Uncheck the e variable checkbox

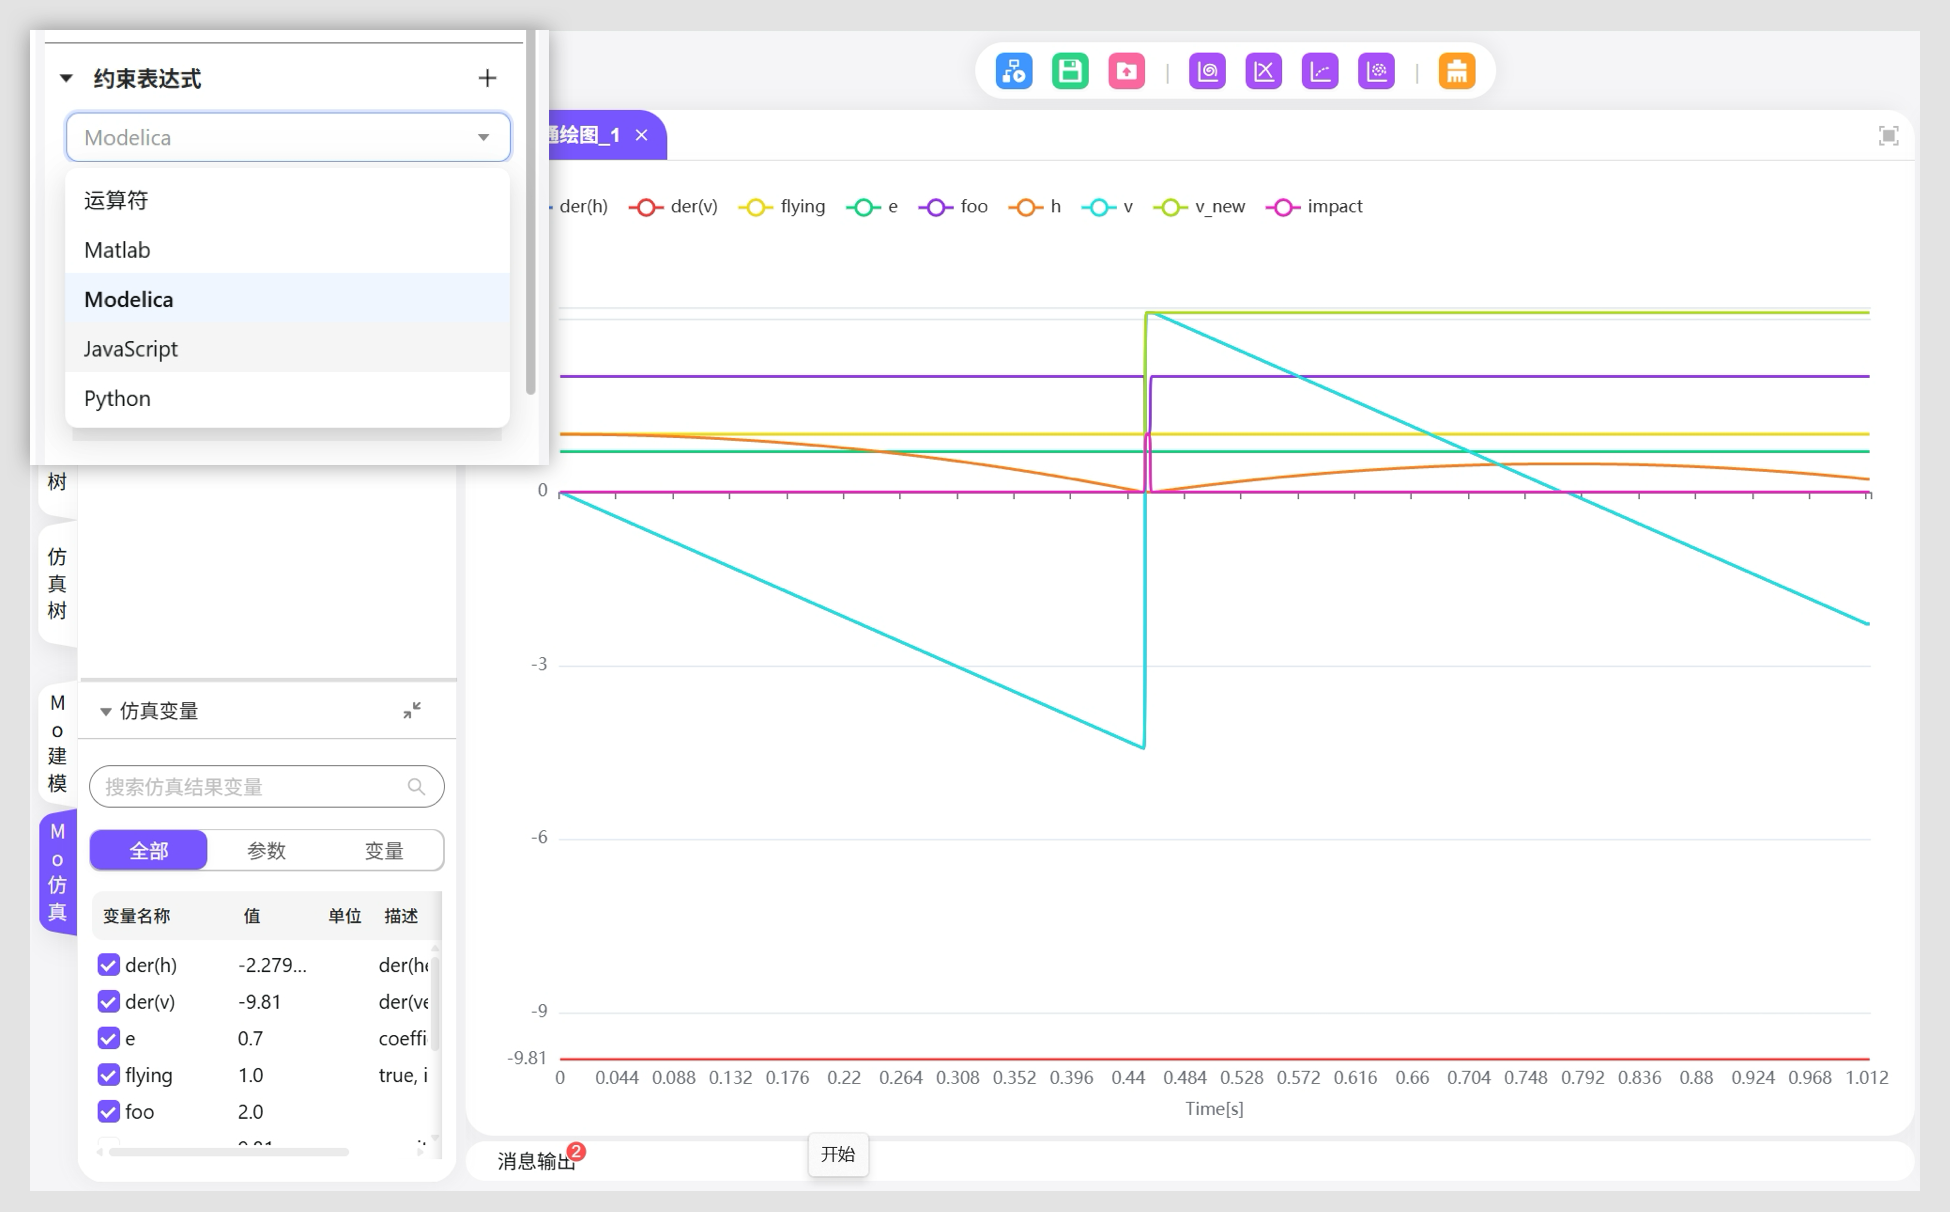tap(108, 1038)
